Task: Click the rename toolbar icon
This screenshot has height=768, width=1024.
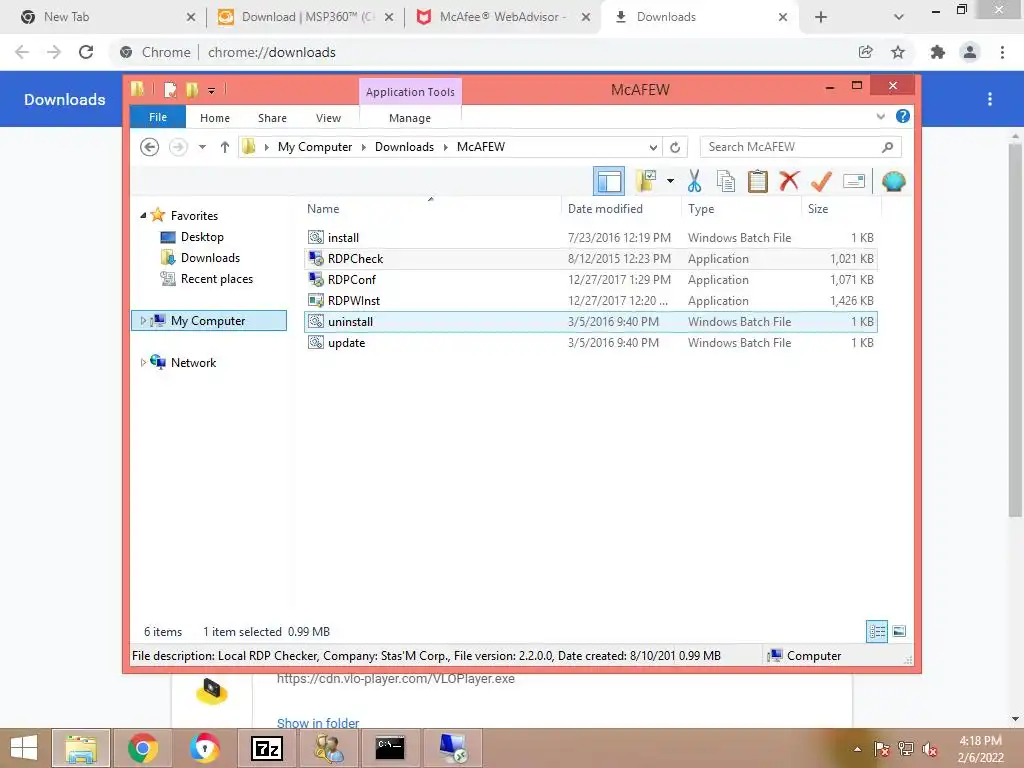Action: tap(854, 181)
